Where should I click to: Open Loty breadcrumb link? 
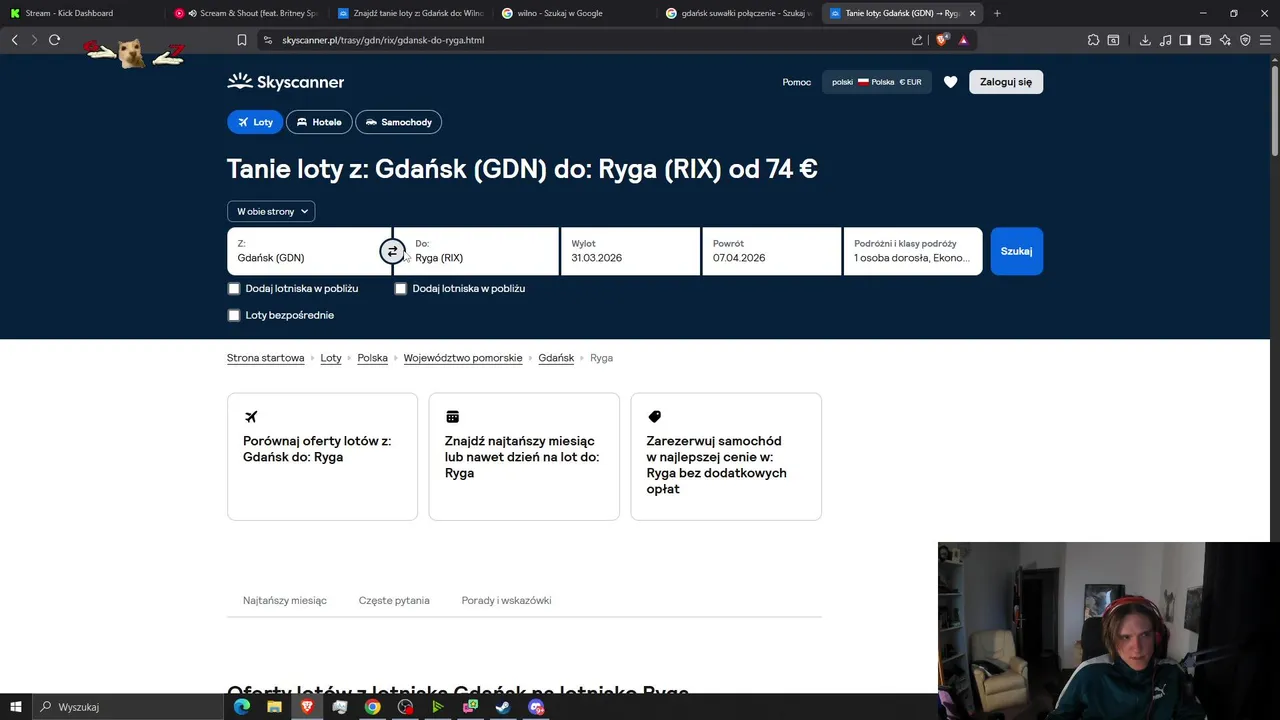331,358
